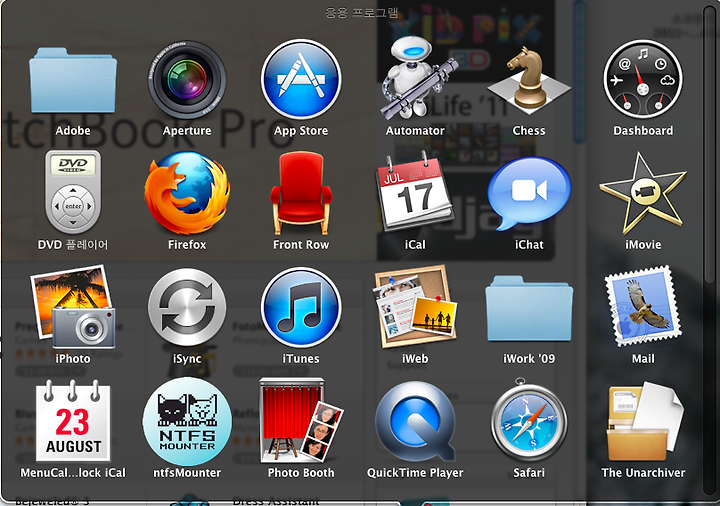Open iMovie star icon

coord(643,193)
